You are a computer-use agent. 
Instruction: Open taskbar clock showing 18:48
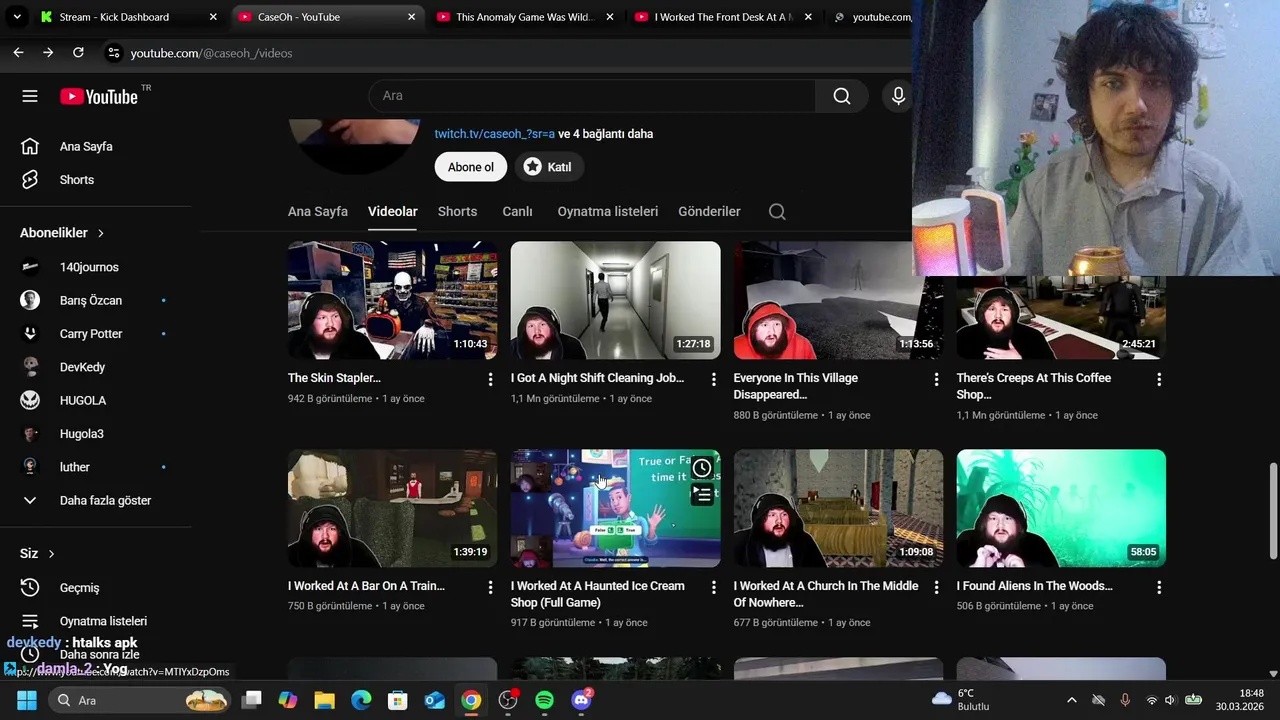click(x=1238, y=700)
